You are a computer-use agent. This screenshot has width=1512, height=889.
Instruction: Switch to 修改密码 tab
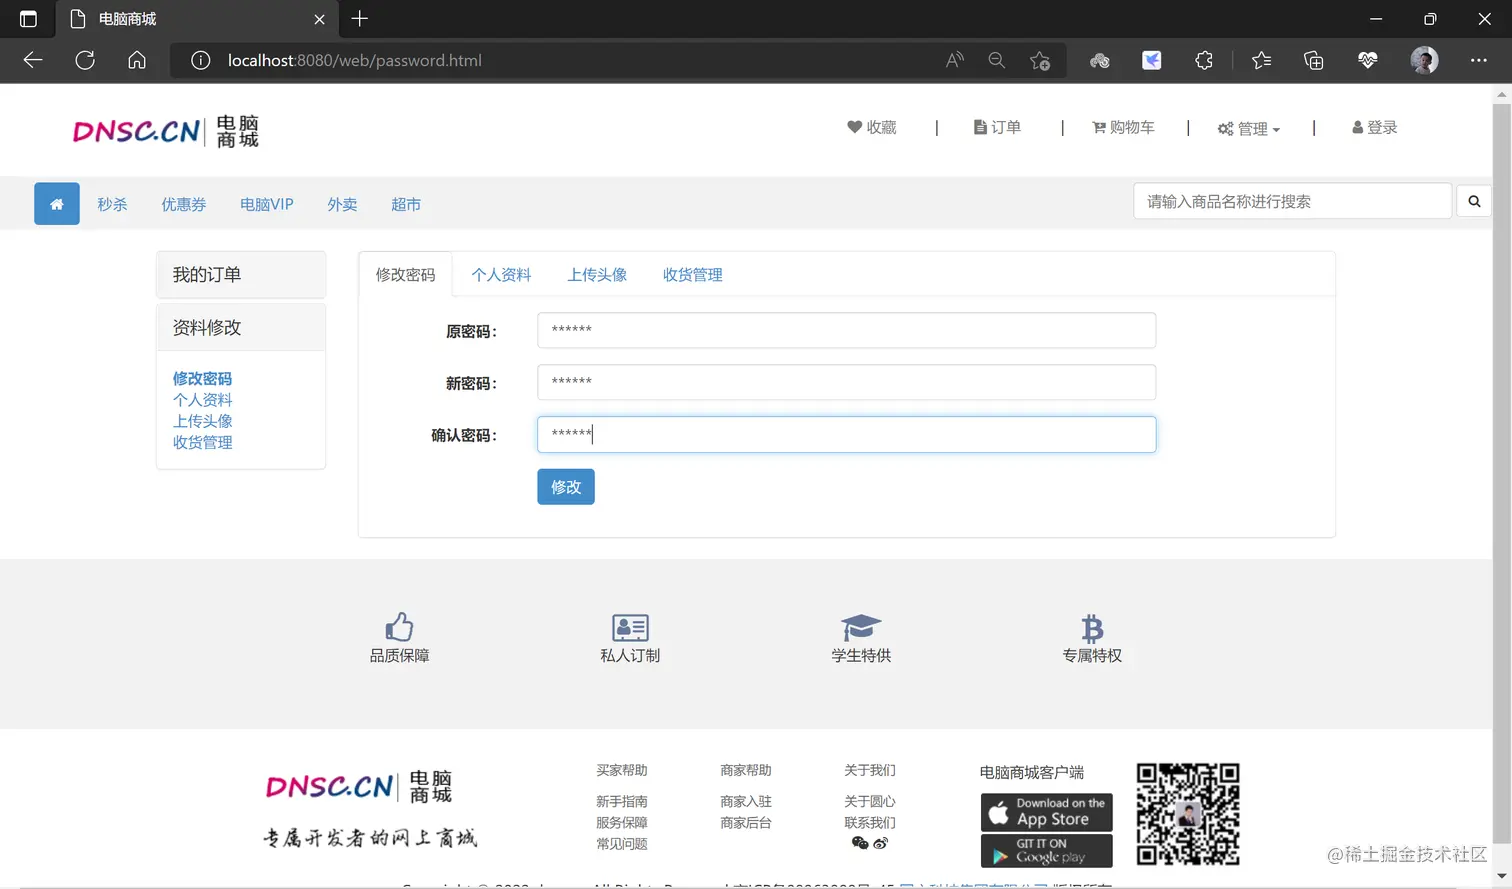405,275
